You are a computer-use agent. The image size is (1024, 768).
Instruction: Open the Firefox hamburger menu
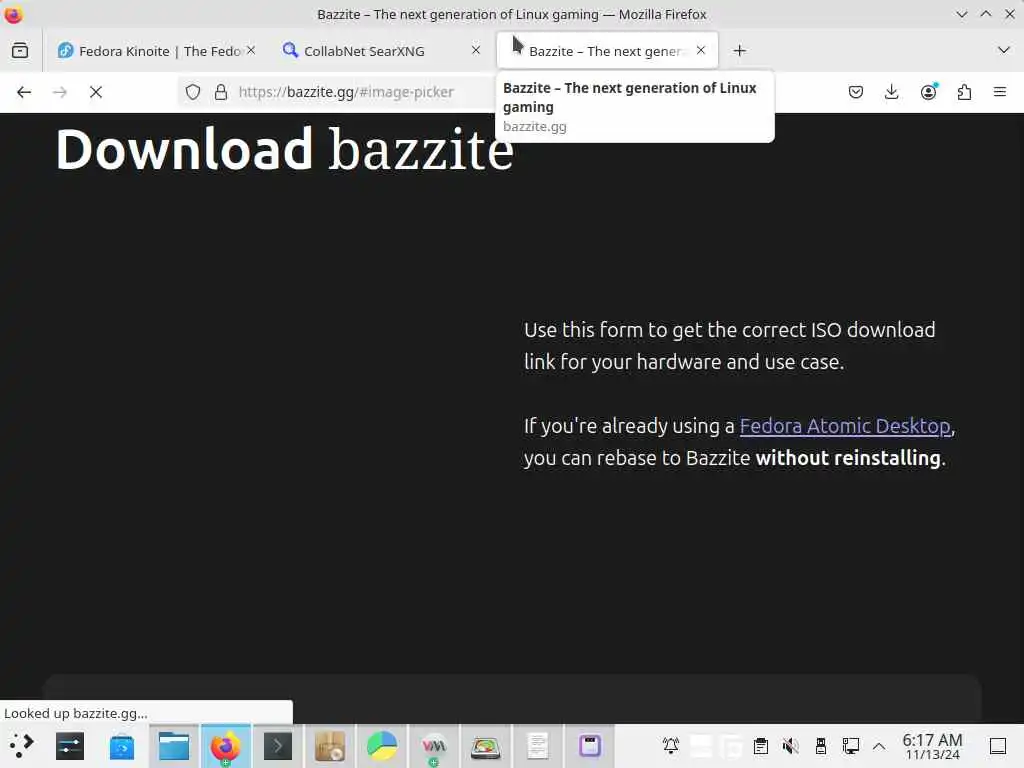(1000, 92)
